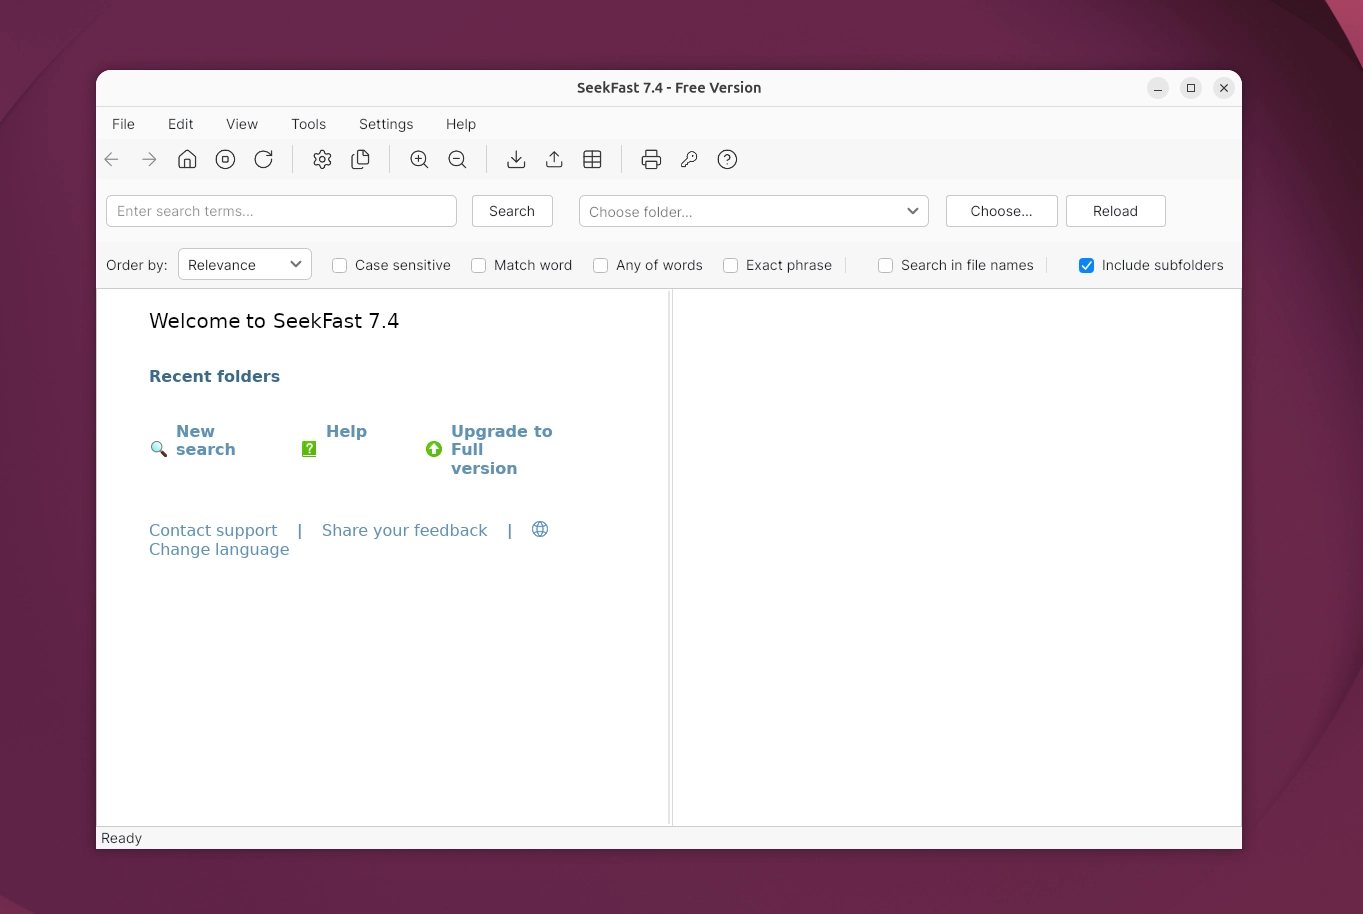The image size is (1363, 914).
Task: Enable Search in file names checkbox
Action: [886, 265]
